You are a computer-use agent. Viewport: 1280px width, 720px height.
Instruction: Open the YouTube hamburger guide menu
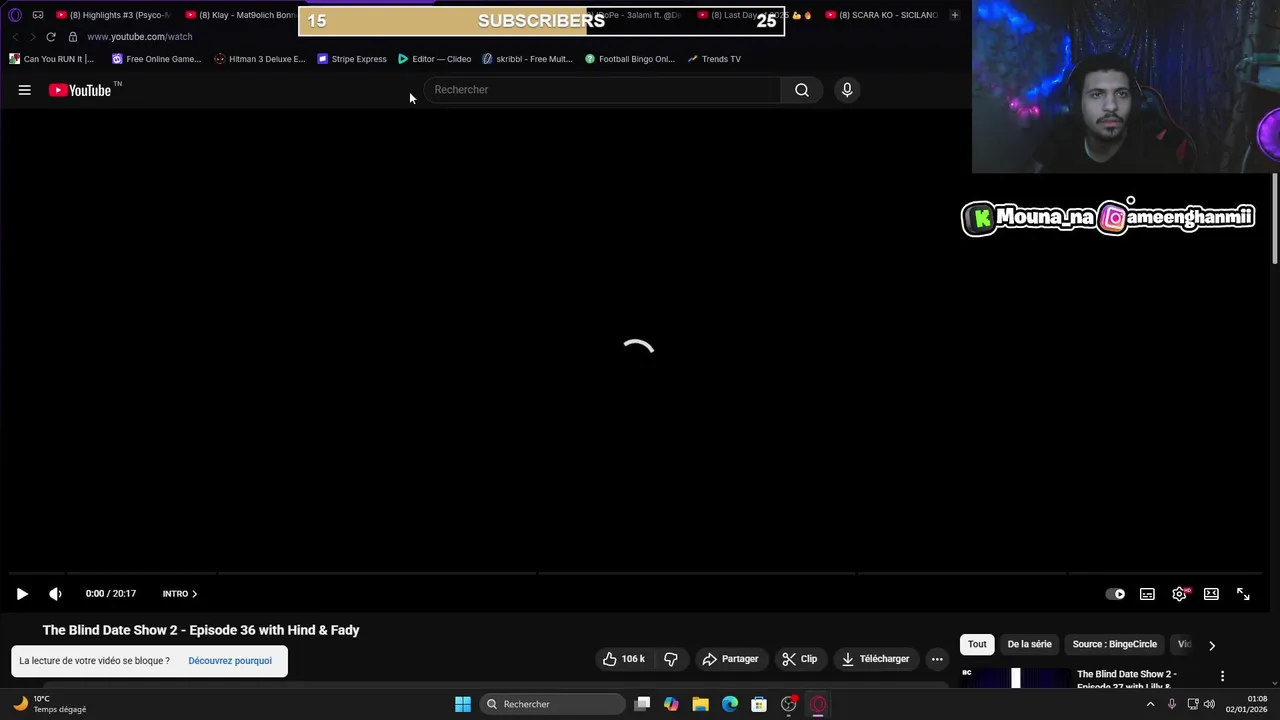[x=25, y=90]
